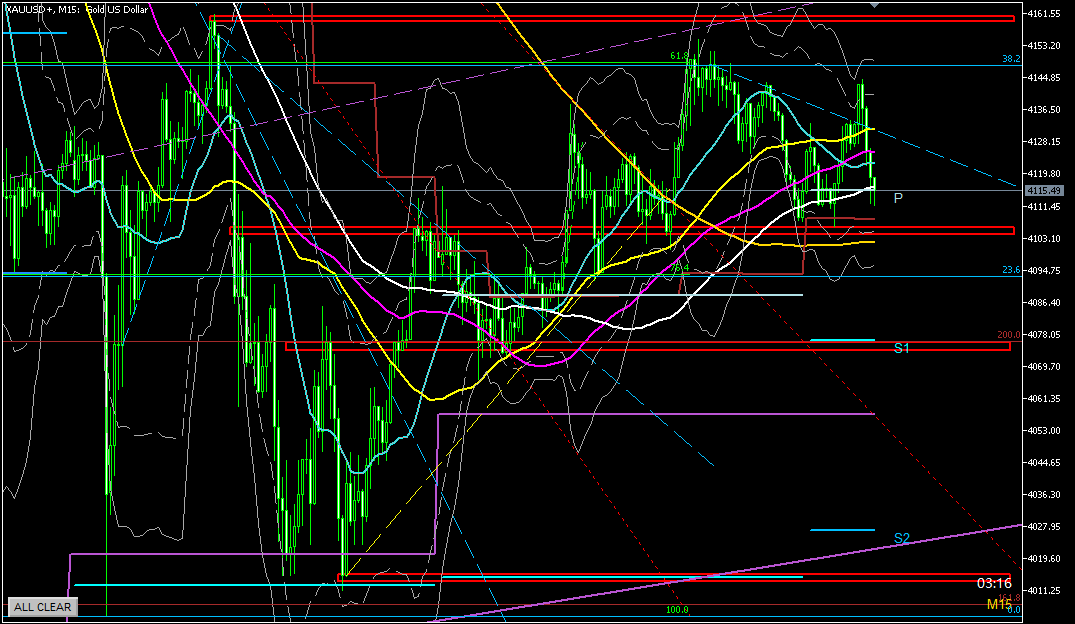Select the blue 38.2 Fibonacci level label
This screenshot has height=624, width=1075.
1010,59
